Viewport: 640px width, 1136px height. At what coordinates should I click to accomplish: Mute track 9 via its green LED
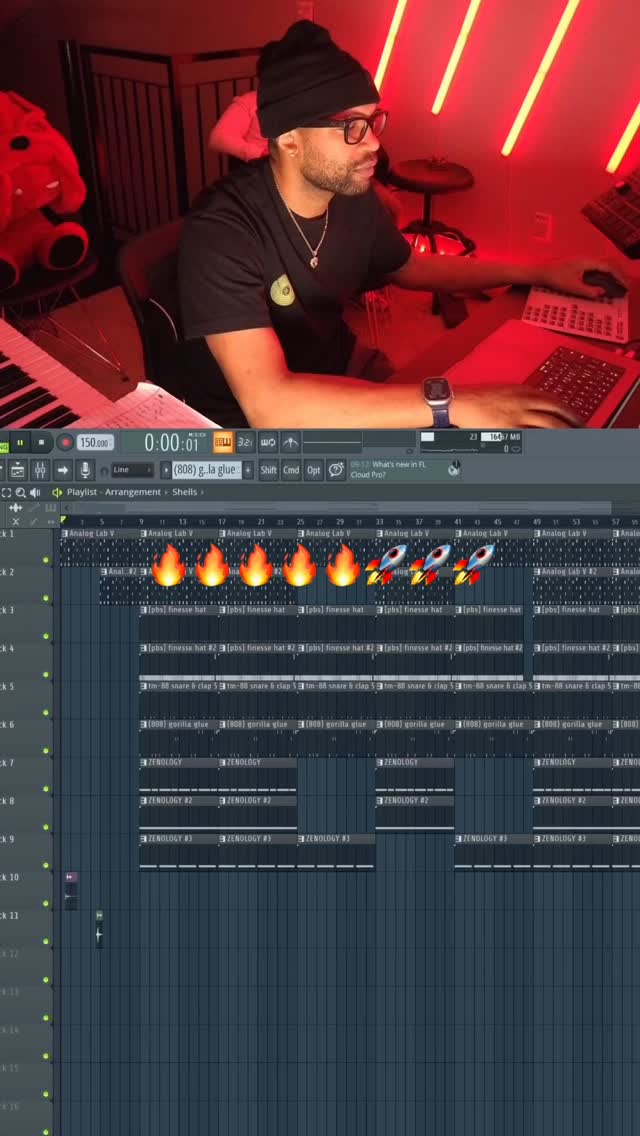click(46, 865)
